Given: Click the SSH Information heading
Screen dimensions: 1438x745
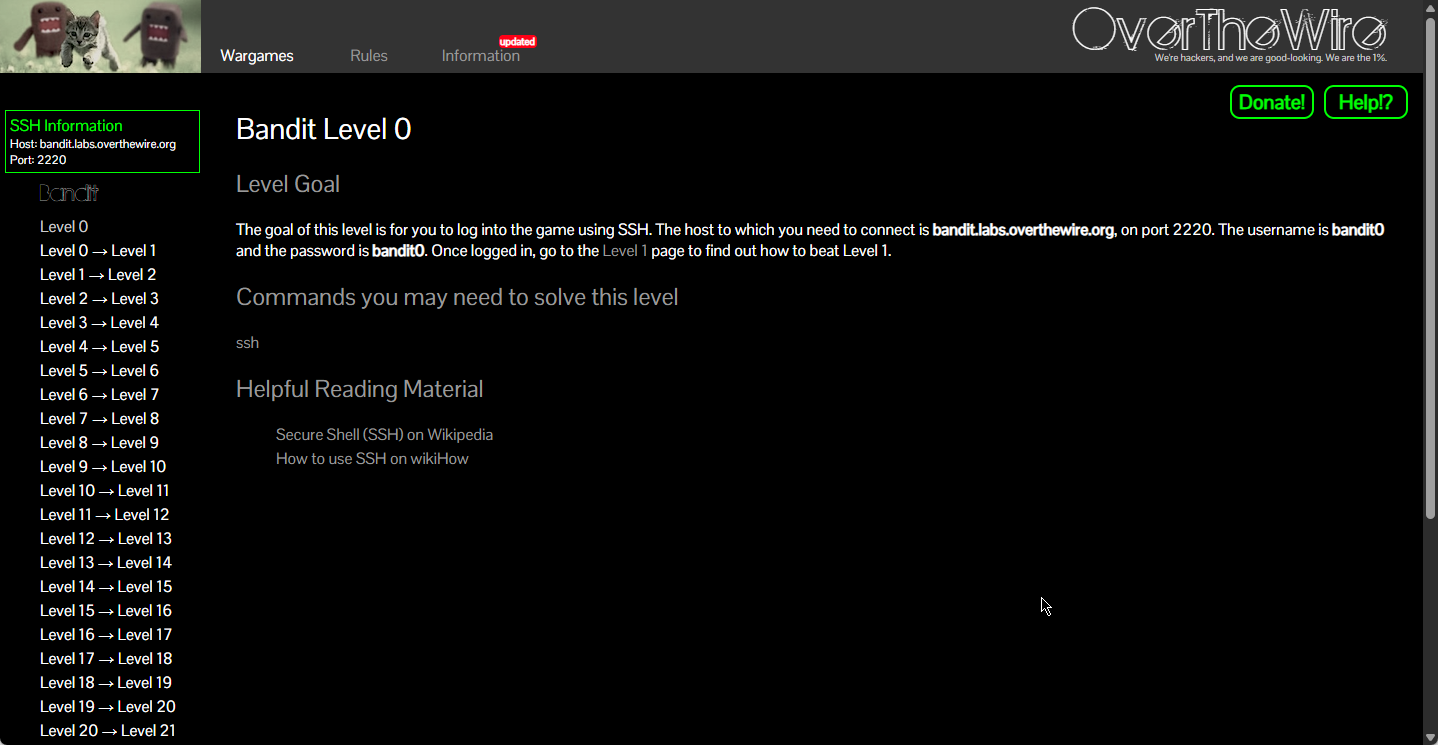Looking at the screenshot, I should pos(66,126).
